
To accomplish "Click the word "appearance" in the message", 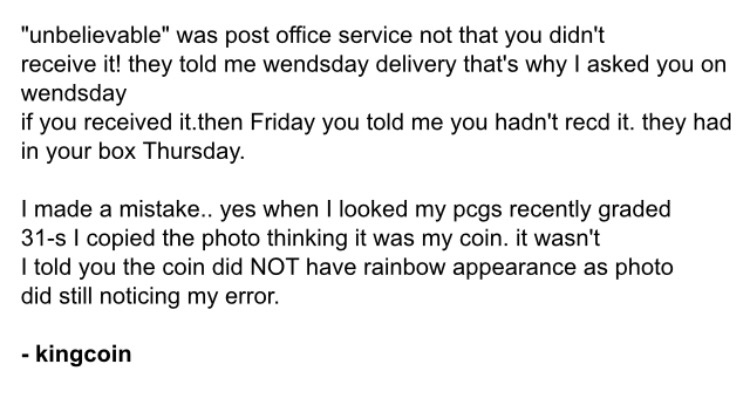I will pyautogui.click(x=514, y=267).
